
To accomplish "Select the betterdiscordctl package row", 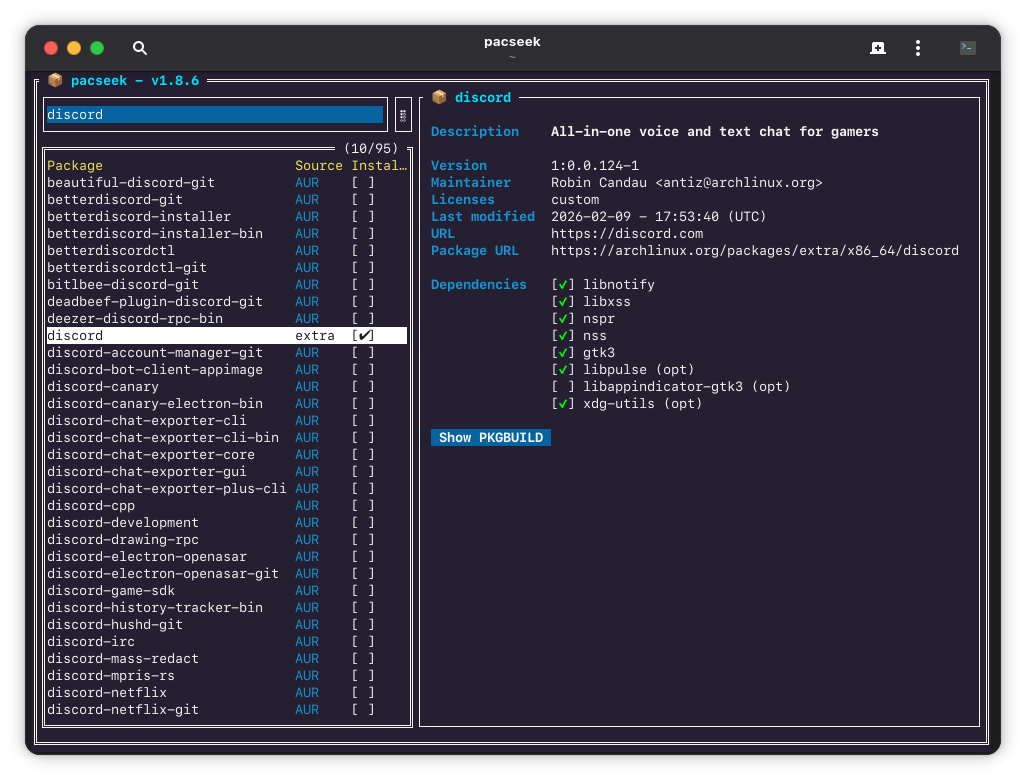I will pyautogui.click(x=226, y=251).
